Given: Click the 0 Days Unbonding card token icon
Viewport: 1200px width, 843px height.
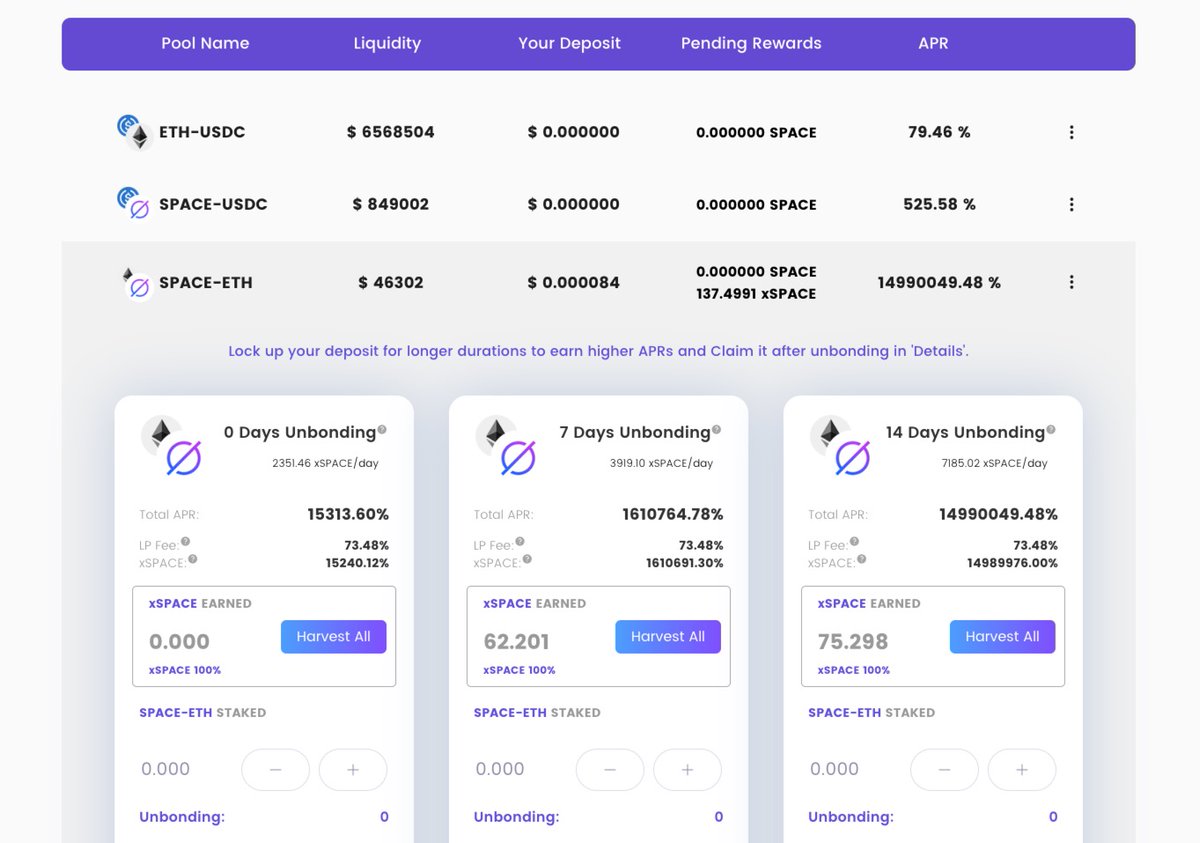Looking at the screenshot, I should [170, 446].
